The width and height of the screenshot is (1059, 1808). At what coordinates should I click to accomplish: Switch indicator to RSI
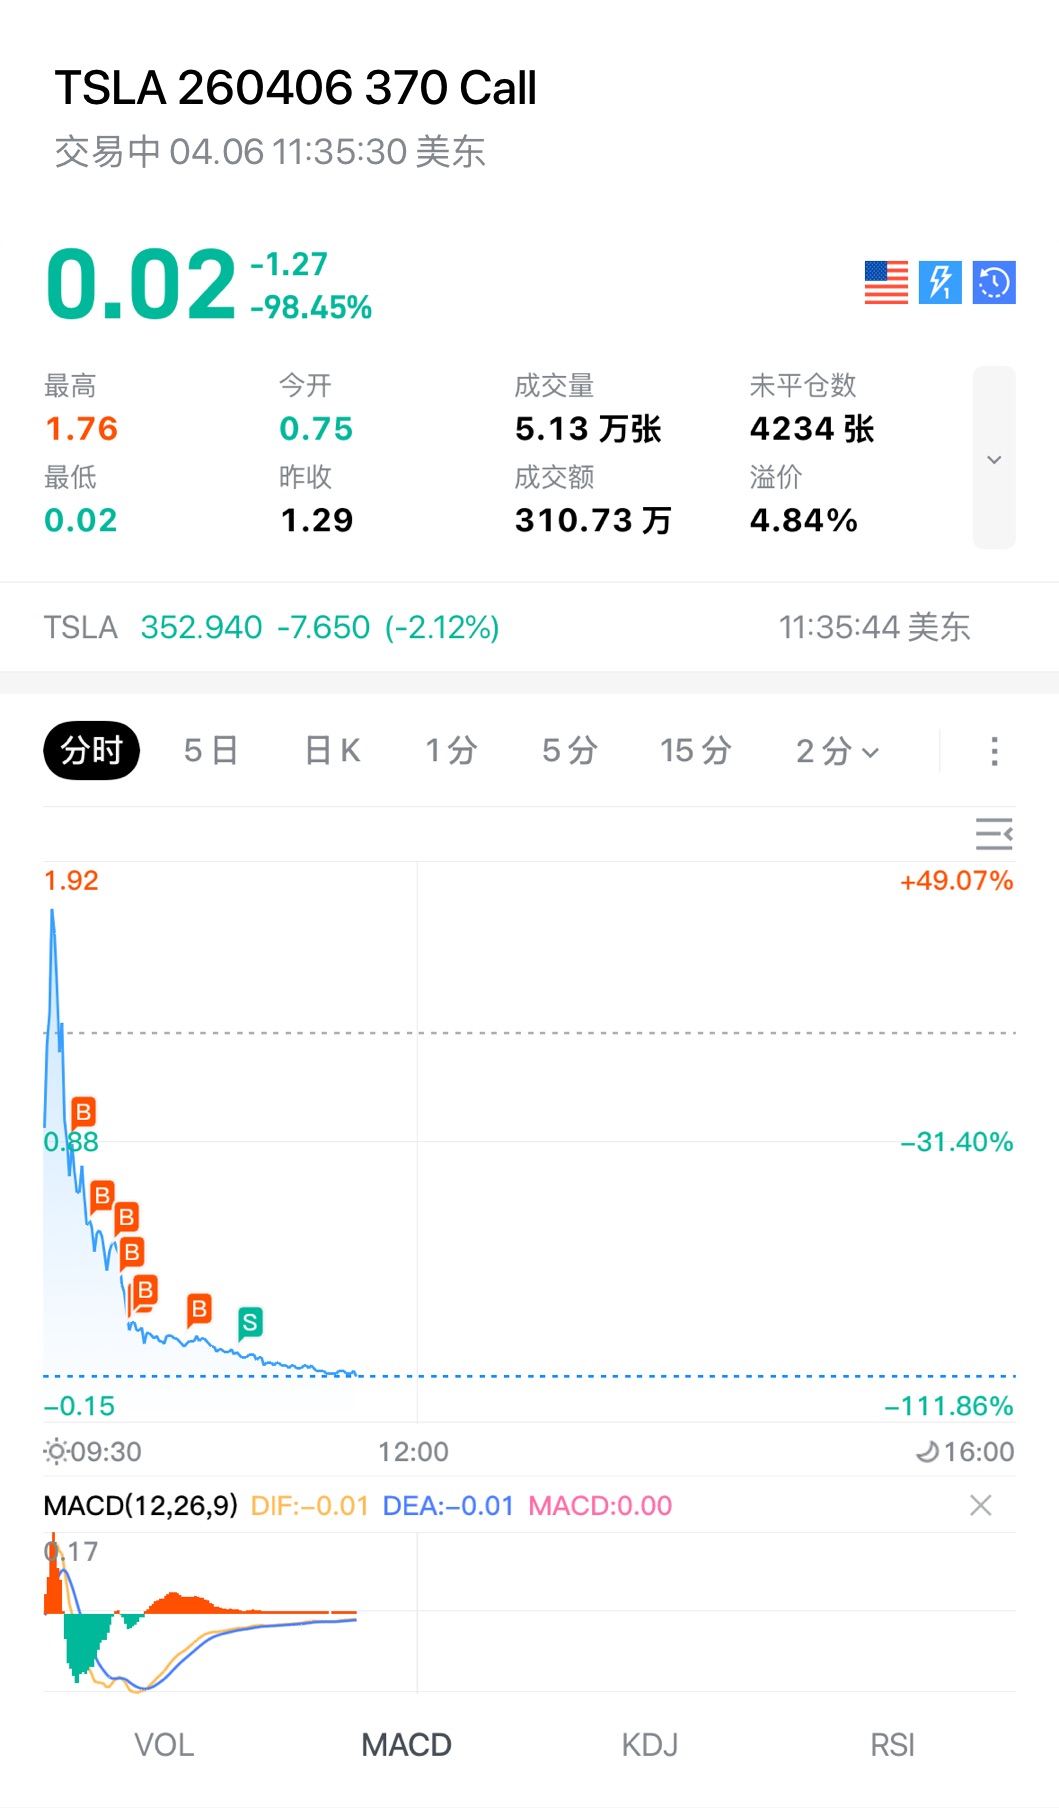(x=893, y=1745)
